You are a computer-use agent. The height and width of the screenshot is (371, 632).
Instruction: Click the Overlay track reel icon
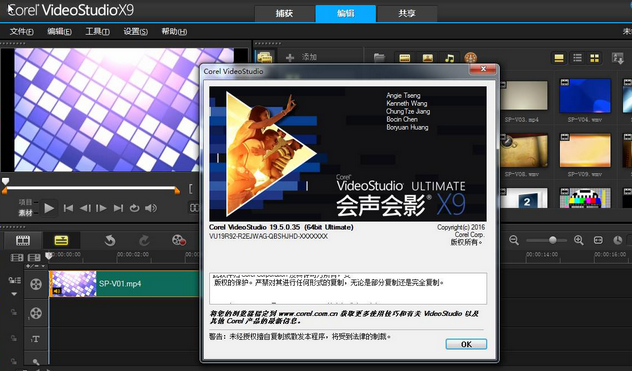pos(36,313)
